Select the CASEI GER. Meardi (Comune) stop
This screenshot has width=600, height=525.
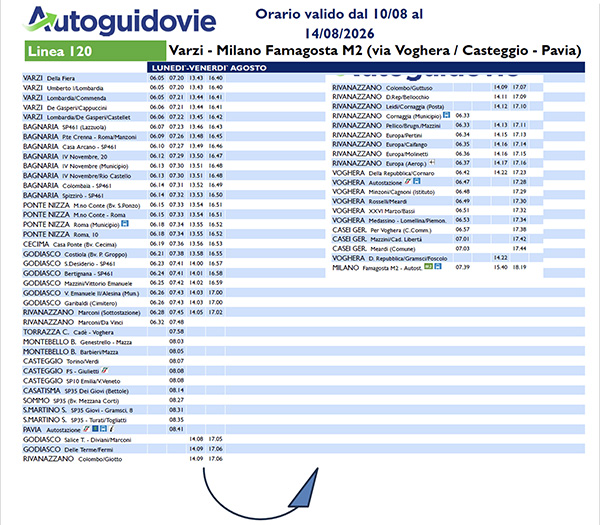(373, 249)
